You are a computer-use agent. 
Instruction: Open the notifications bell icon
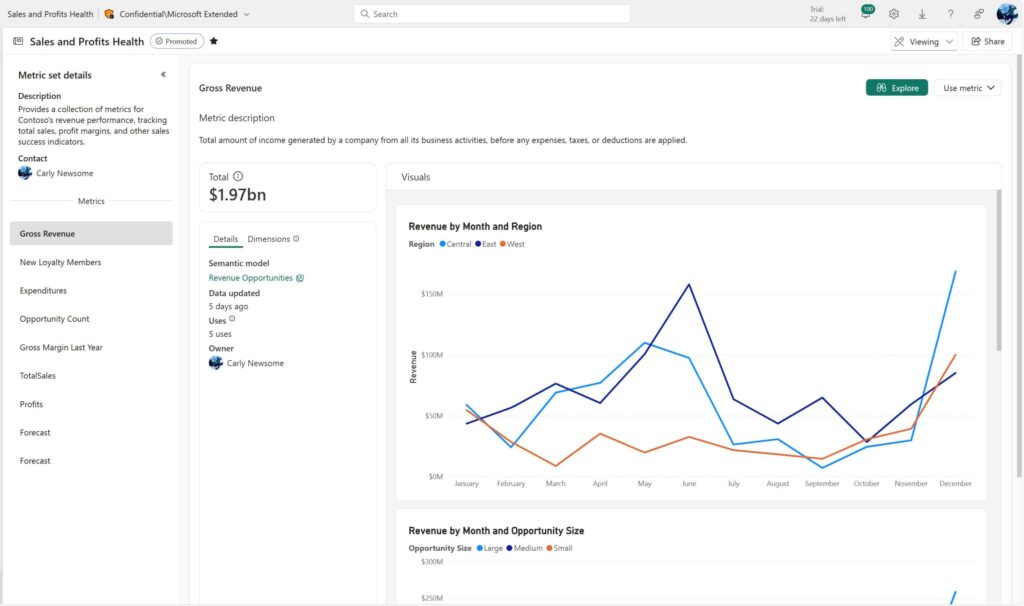(866, 14)
